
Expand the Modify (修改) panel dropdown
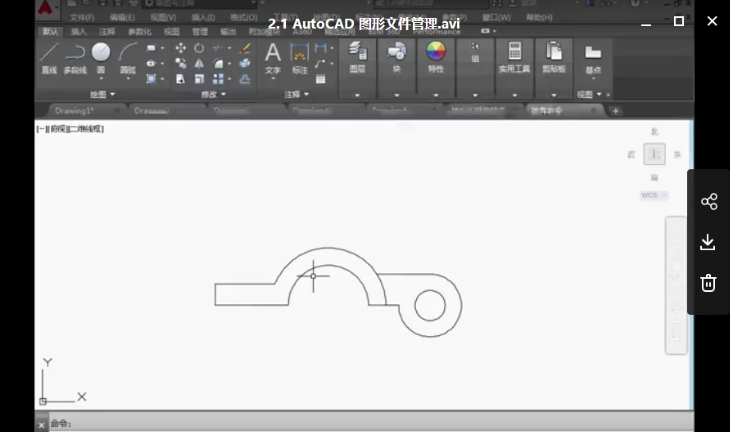(x=214, y=94)
